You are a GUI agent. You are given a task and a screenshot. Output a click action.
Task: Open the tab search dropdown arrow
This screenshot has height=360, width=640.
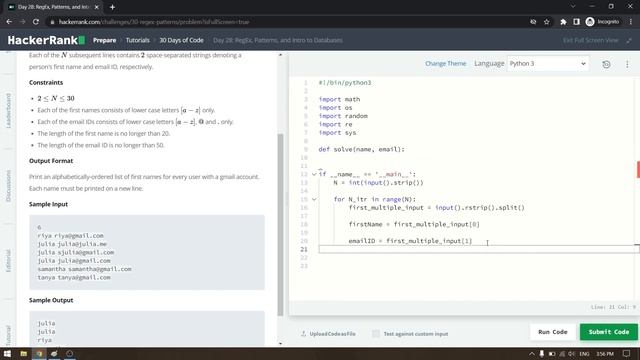(x=573, y=7)
